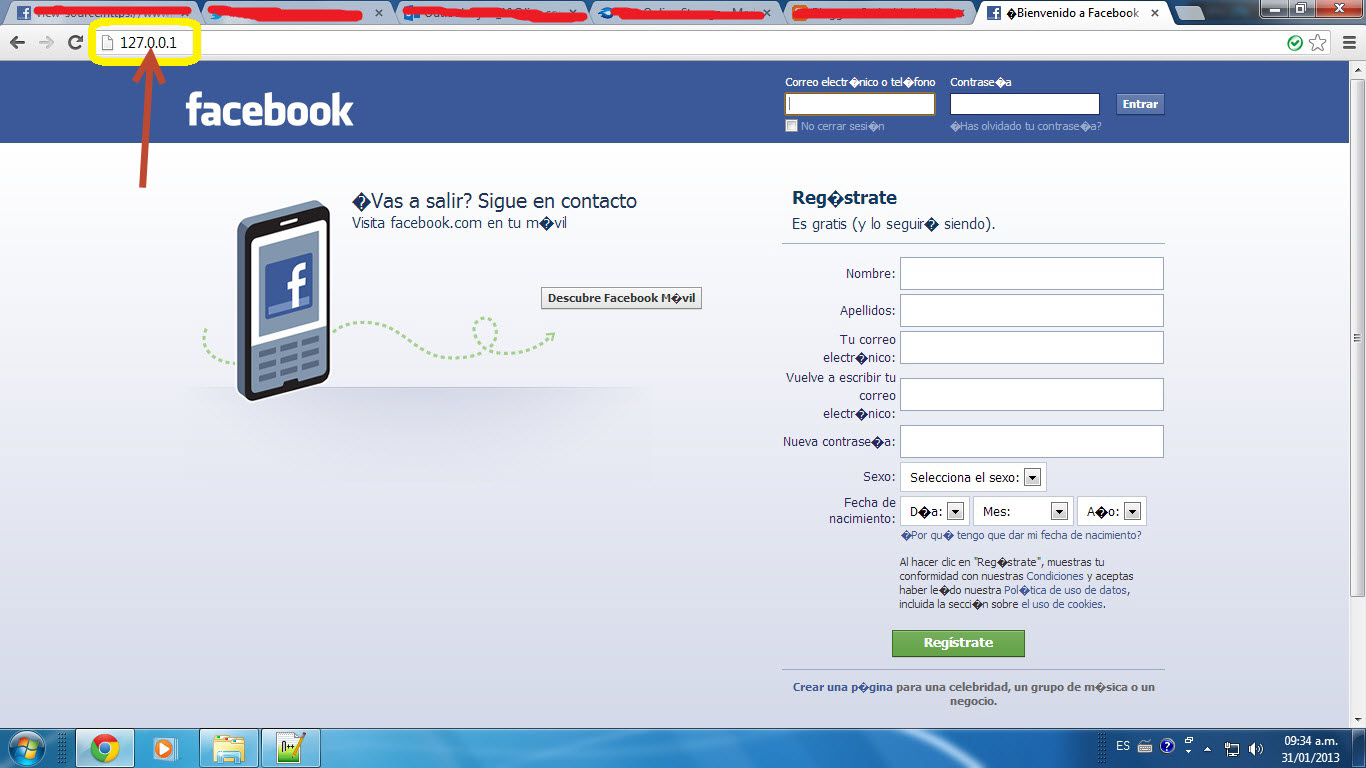Open the 'Política de uso de datos' link

click(x=1066, y=590)
